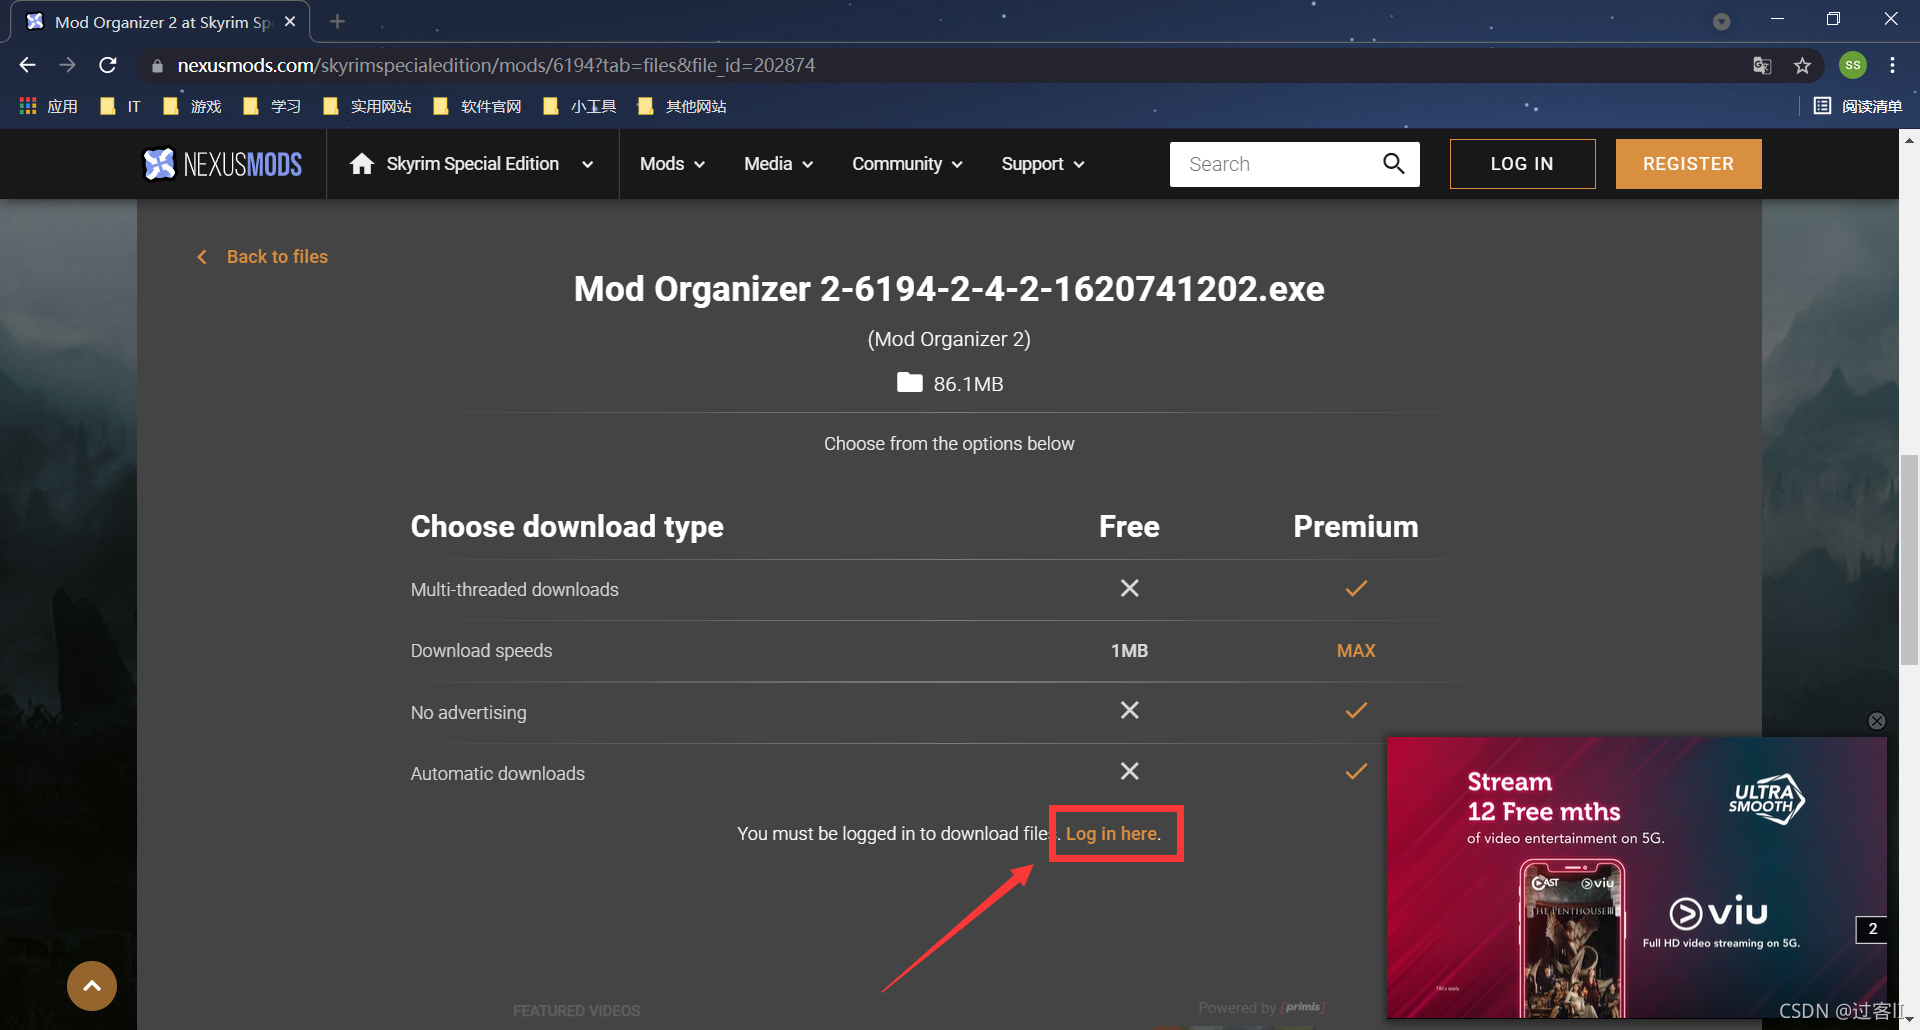Open the 其他网站 bookmarks folder
Image resolution: width=1920 pixels, height=1030 pixels.
click(681, 106)
